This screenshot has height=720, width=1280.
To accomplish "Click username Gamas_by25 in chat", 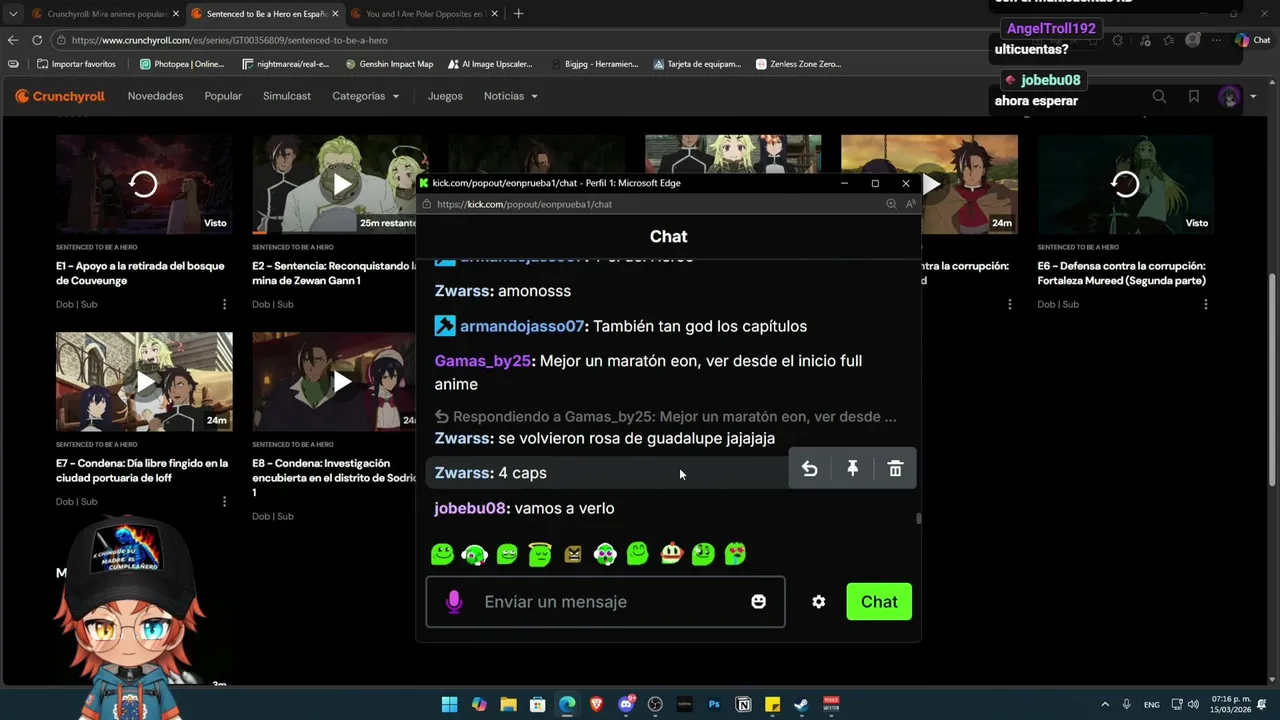I will [x=482, y=361].
